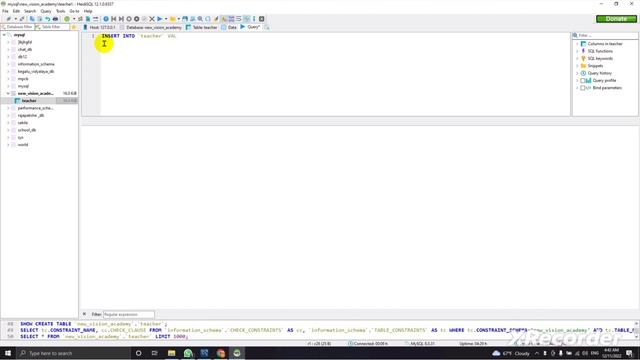The image size is (640, 360).
Task: Select the mysql root session node
Action: pos(19,35)
